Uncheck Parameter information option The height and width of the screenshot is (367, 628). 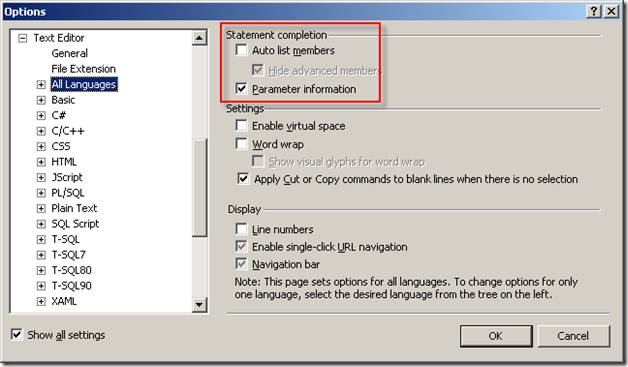242,89
